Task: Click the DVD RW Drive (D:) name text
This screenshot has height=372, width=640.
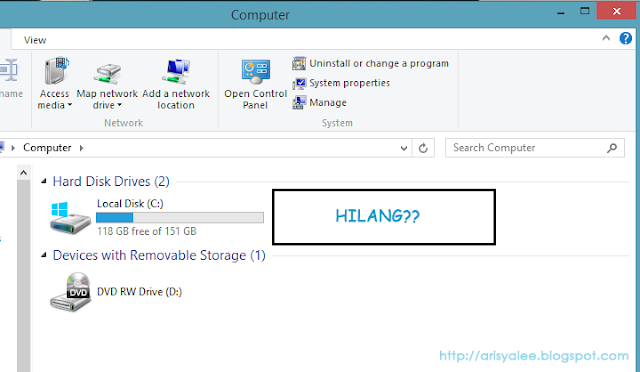Action: [139, 292]
